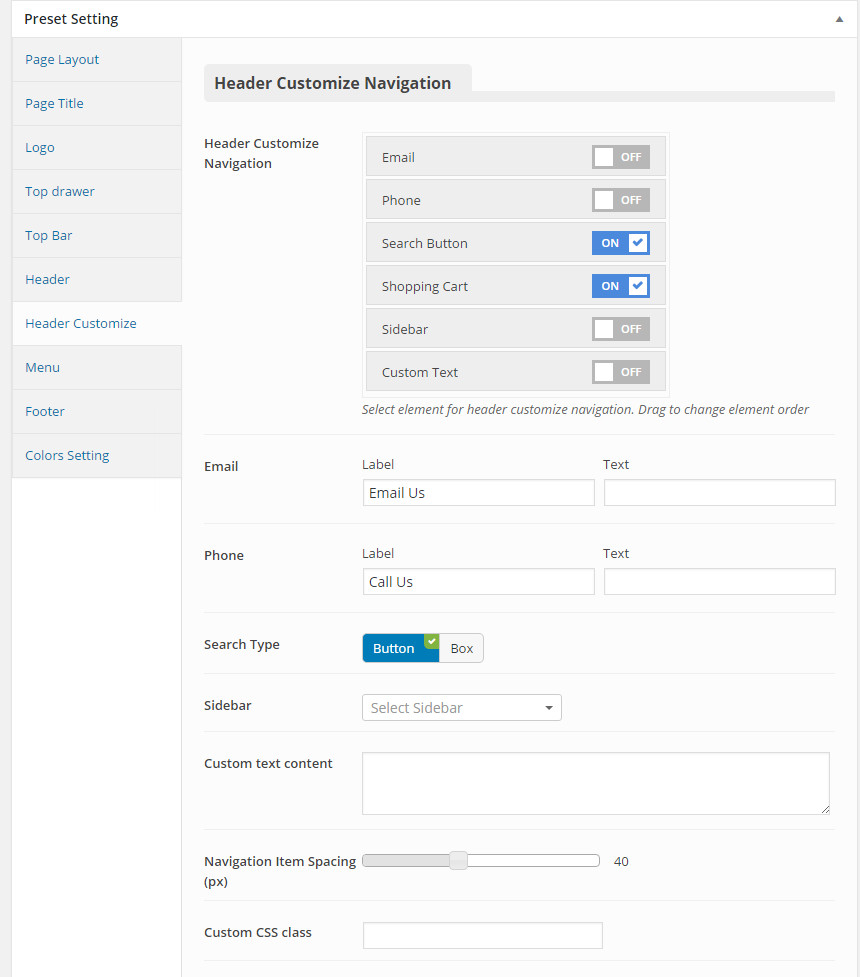The width and height of the screenshot is (860, 977).
Task: Select the Box search type
Action: coord(462,649)
